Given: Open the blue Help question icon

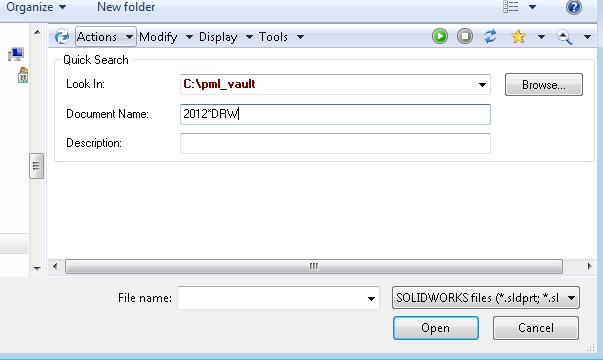Looking at the screenshot, I should pos(573,7).
